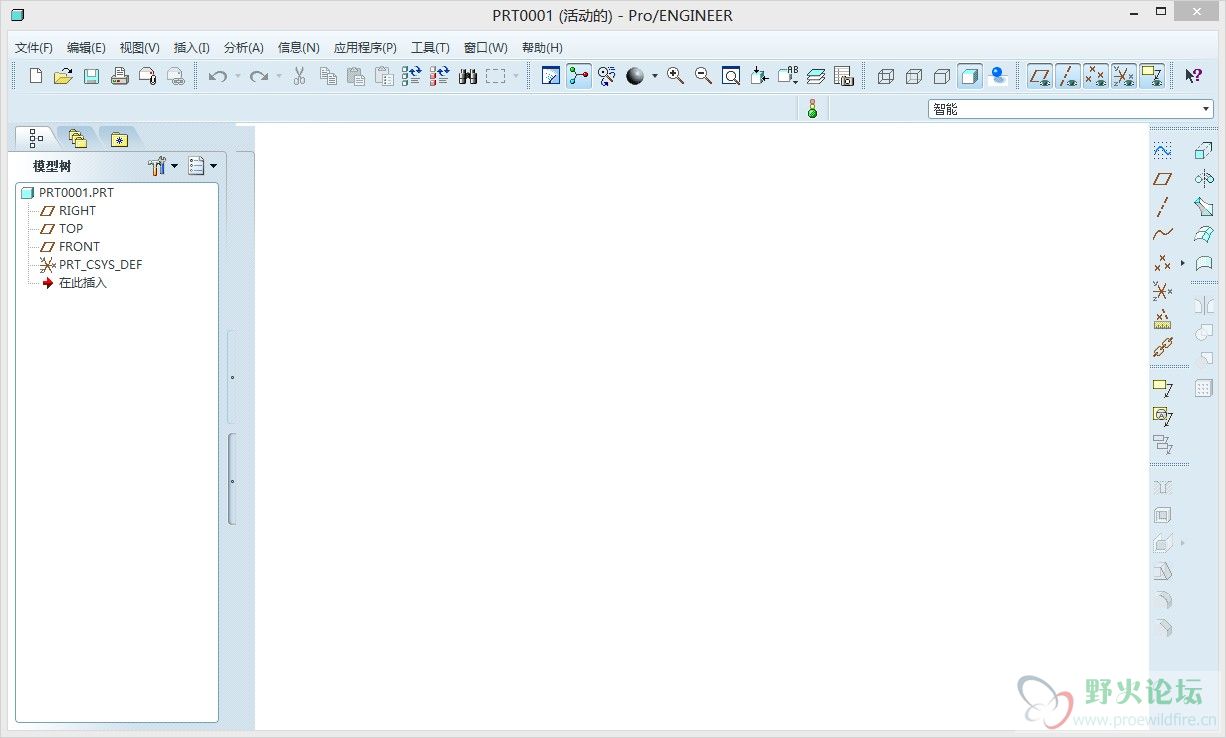The width and height of the screenshot is (1226, 738).
Task: Switch to wireframe display mode
Action: click(885, 76)
